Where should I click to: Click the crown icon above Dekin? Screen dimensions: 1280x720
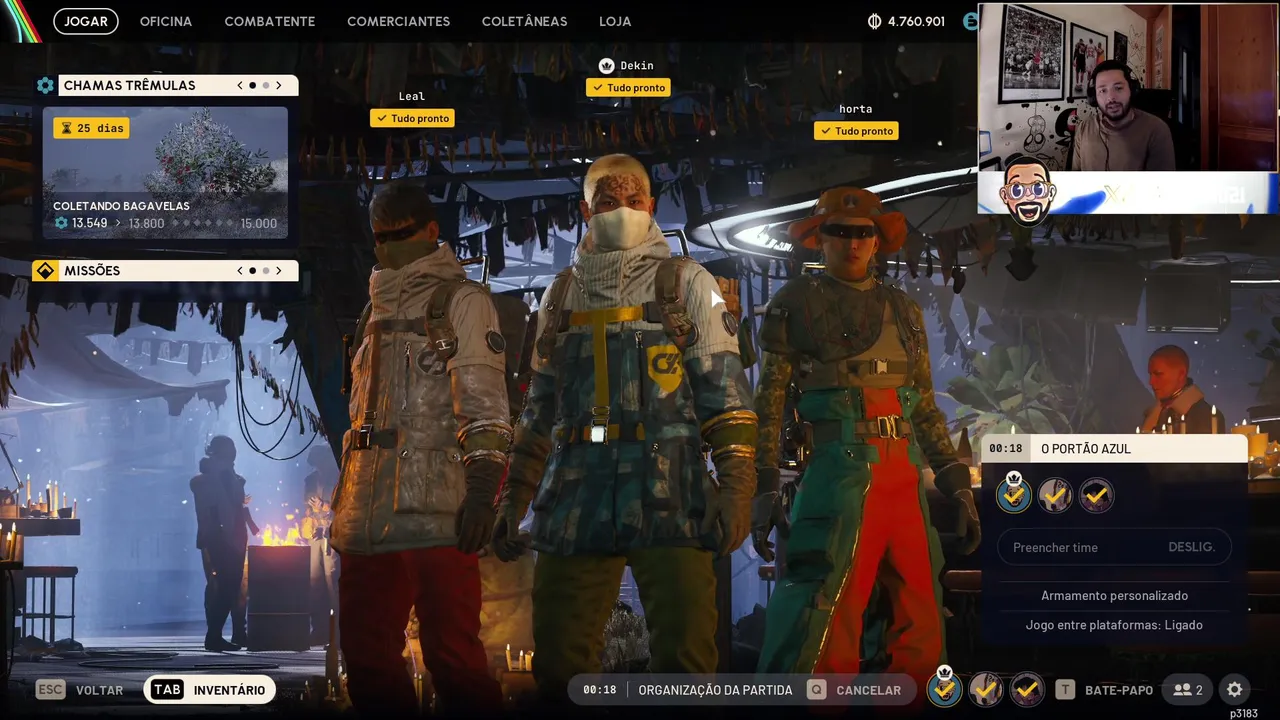coord(606,66)
